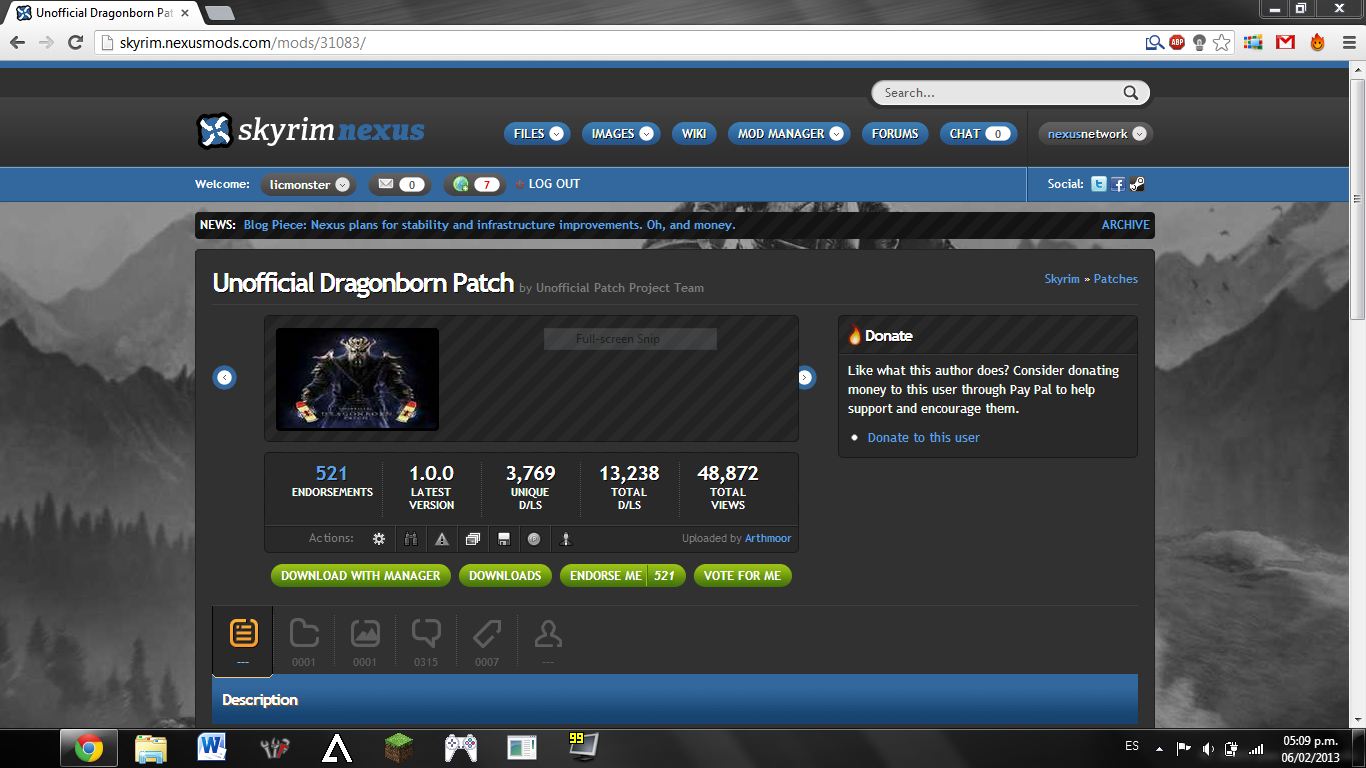Open the licmonster account dropdown
Screen dimensions: 1366x768
[x=308, y=184]
